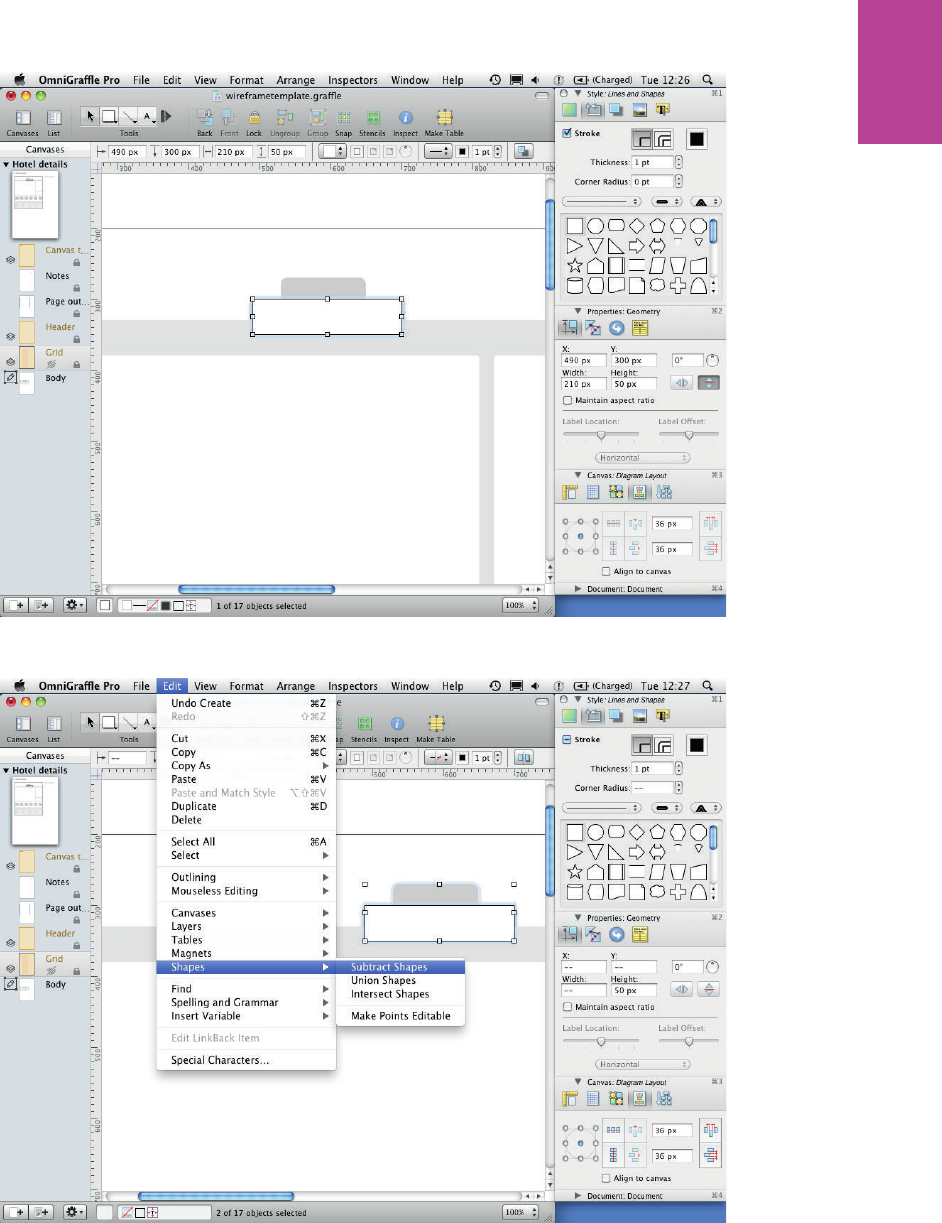Select the star shape in upper shape palette
The image size is (942, 1223).
pos(575,265)
